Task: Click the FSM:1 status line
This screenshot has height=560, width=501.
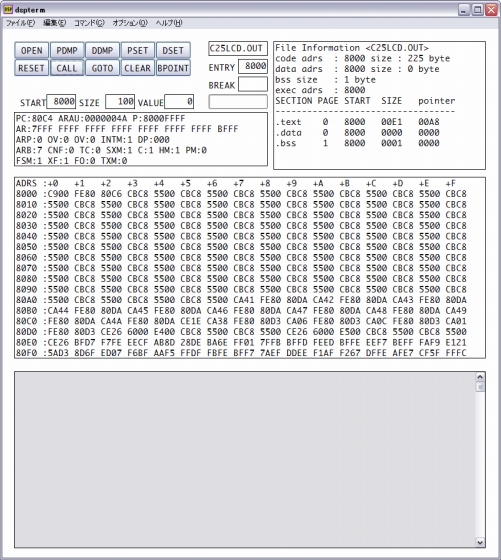Action: tap(71, 161)
